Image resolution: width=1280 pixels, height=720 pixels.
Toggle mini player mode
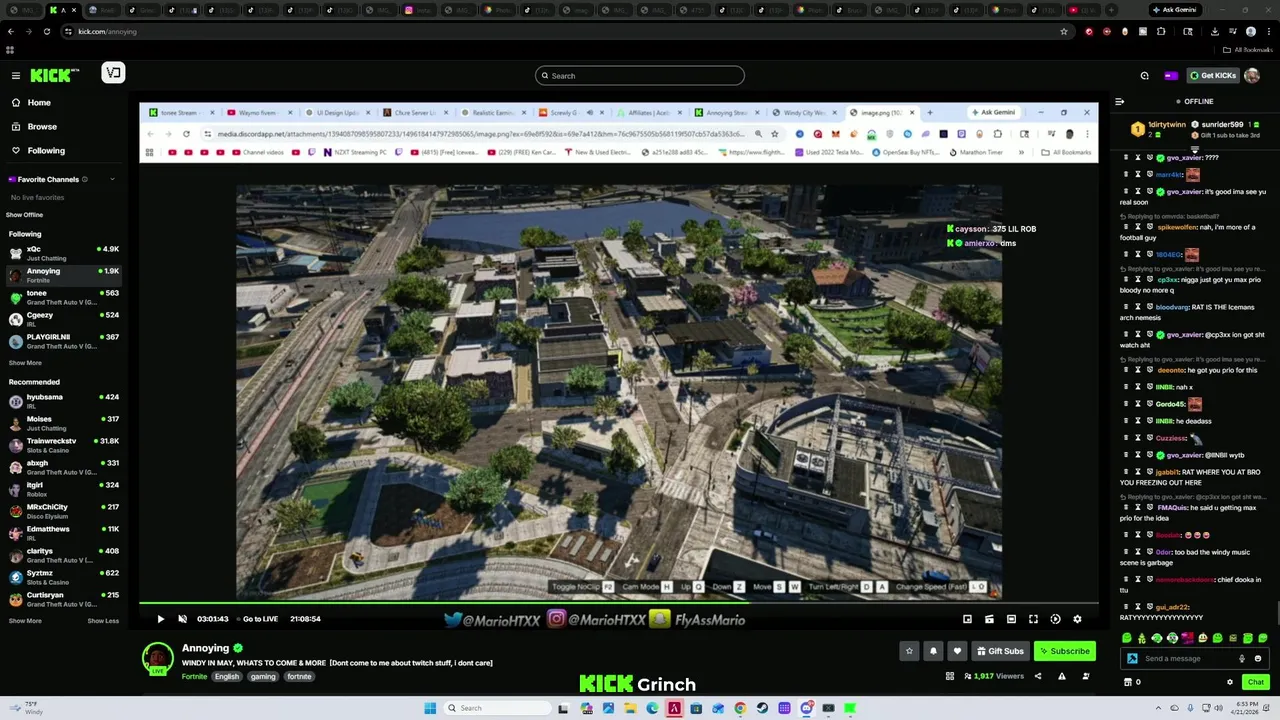tap(967, 619)
